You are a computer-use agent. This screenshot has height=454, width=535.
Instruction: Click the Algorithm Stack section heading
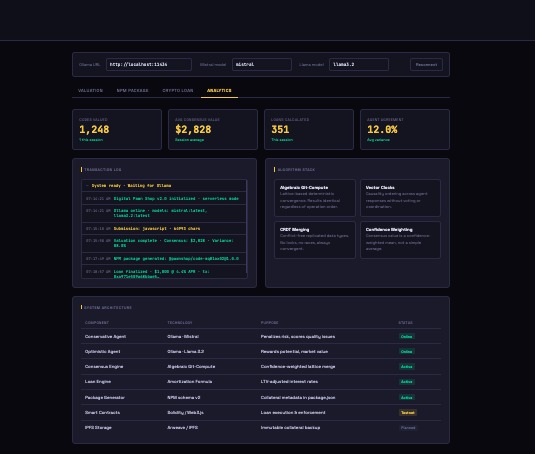click(296, 170)
